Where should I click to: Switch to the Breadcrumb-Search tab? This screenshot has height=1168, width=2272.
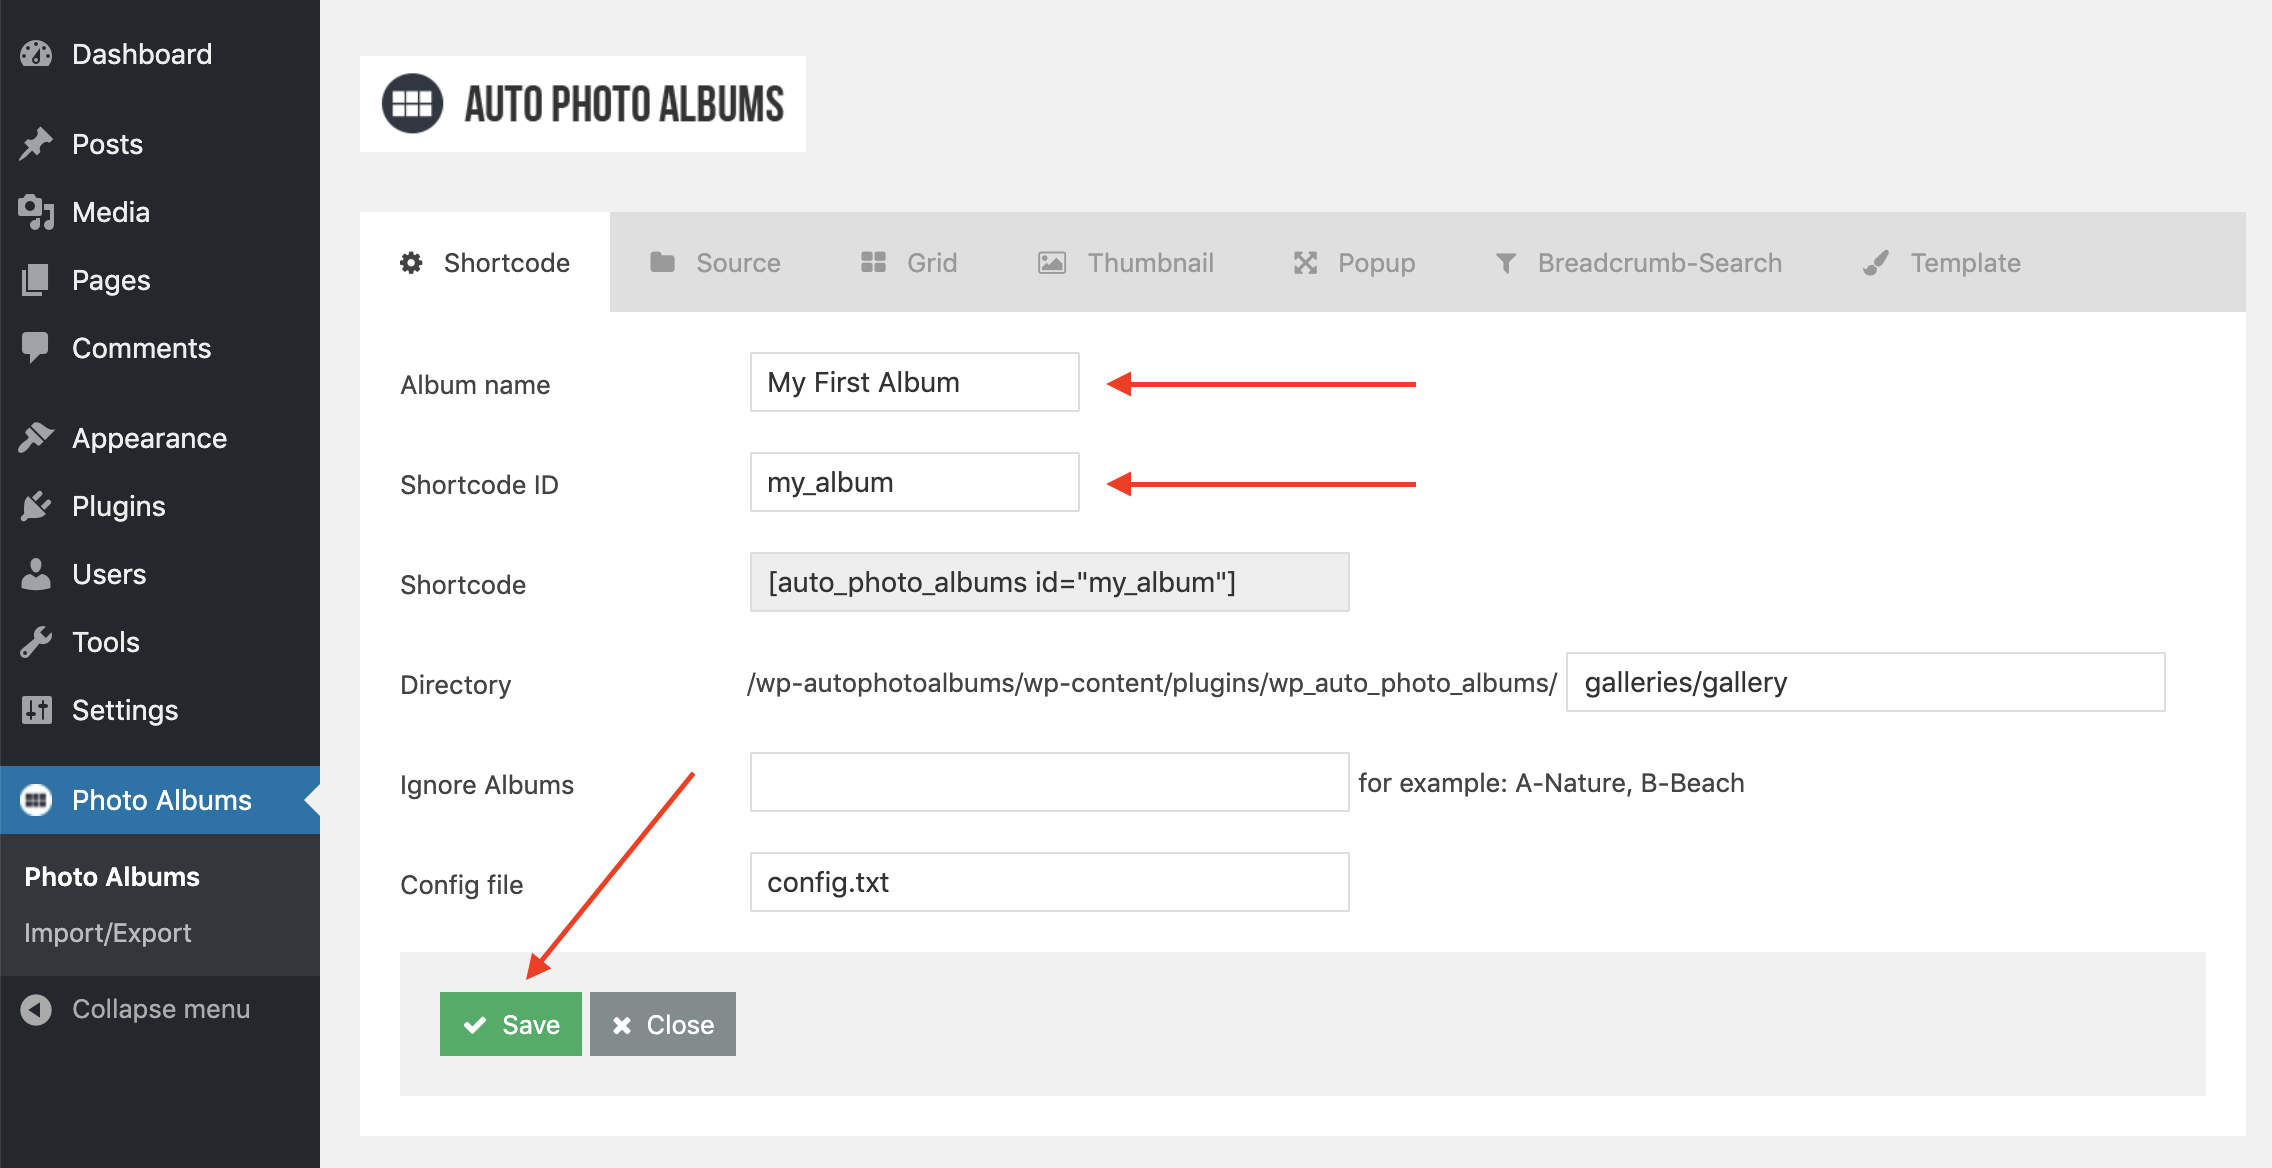(x=1638, y=262)
